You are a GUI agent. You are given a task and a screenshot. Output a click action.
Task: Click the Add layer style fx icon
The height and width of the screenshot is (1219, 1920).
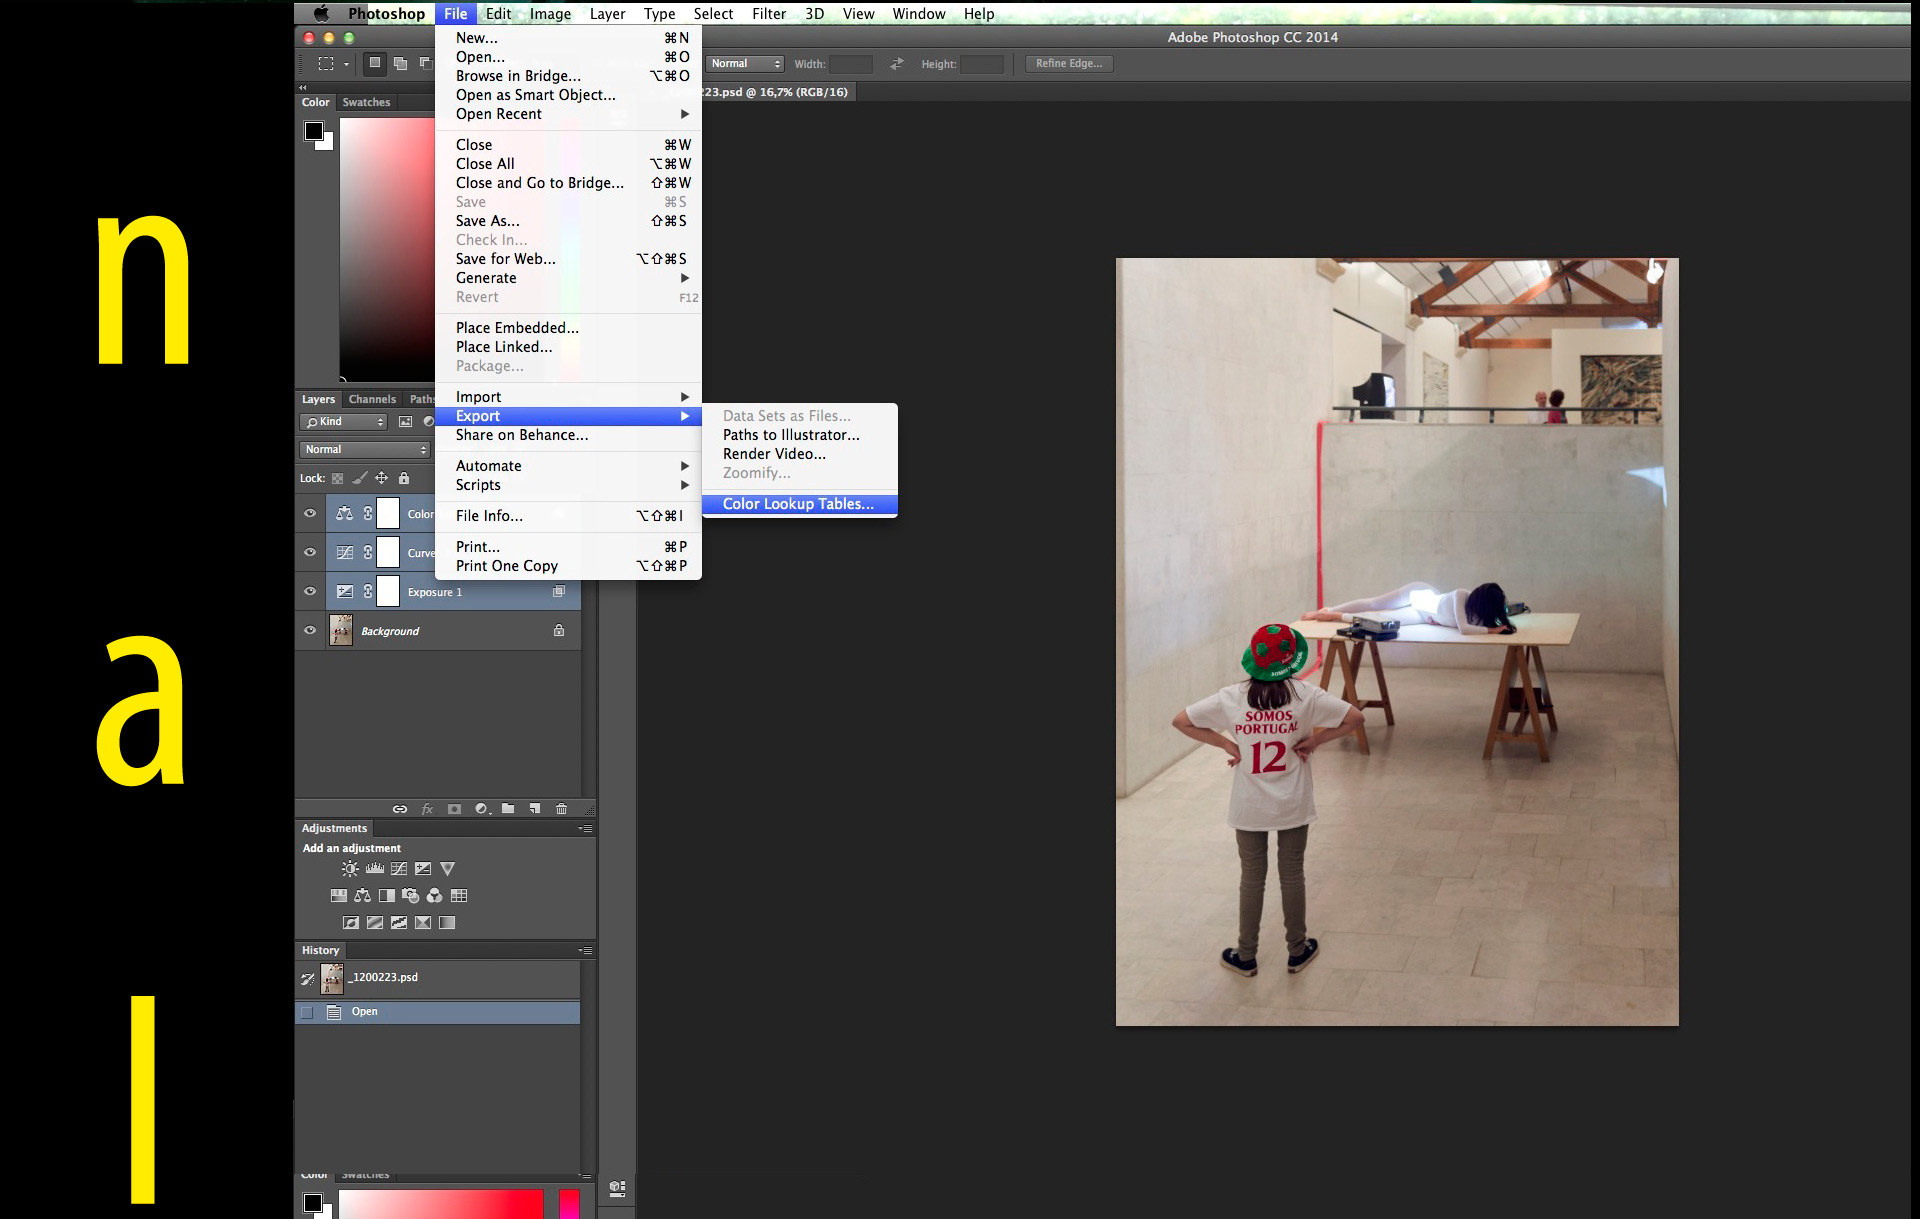click(x=427, y=809)
